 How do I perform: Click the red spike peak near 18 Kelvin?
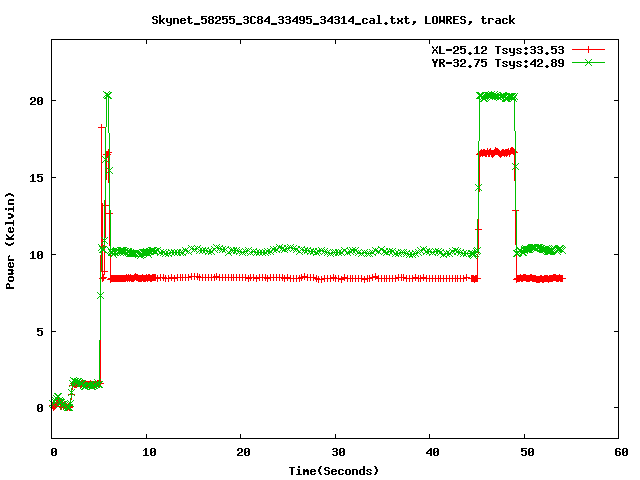pos(102,127)
